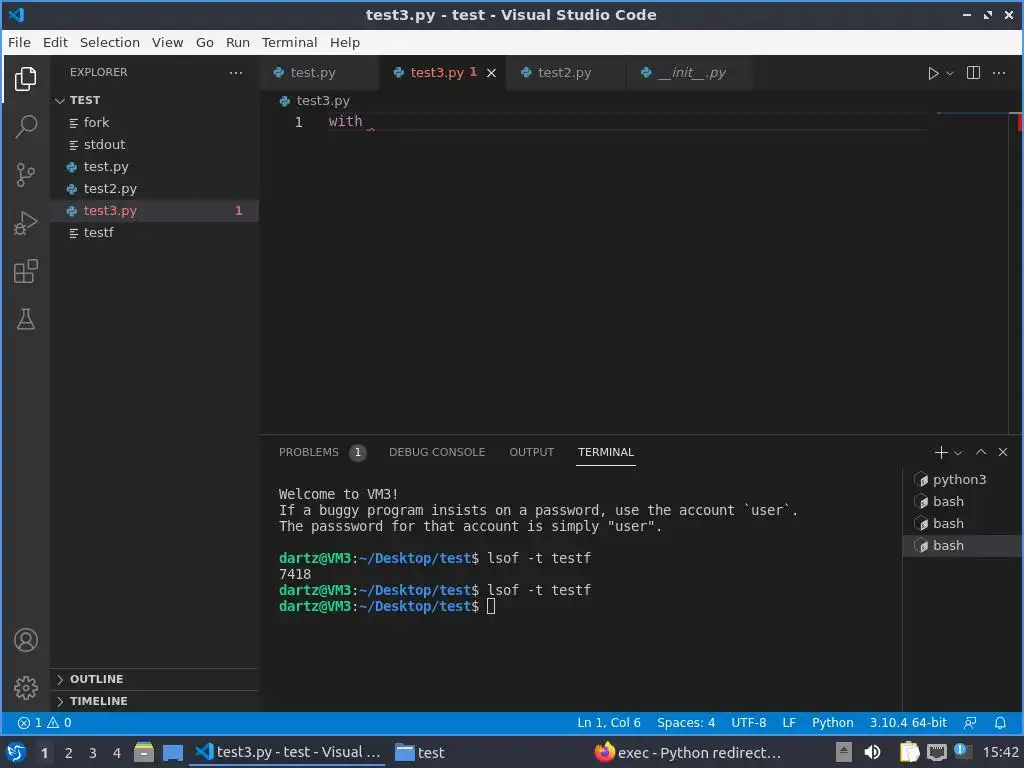Image resolution: width=1024 pixels, height=768 pixels.
Task: Select interpreter 3.10.4 64-bit
Action: tap(908, 723)
